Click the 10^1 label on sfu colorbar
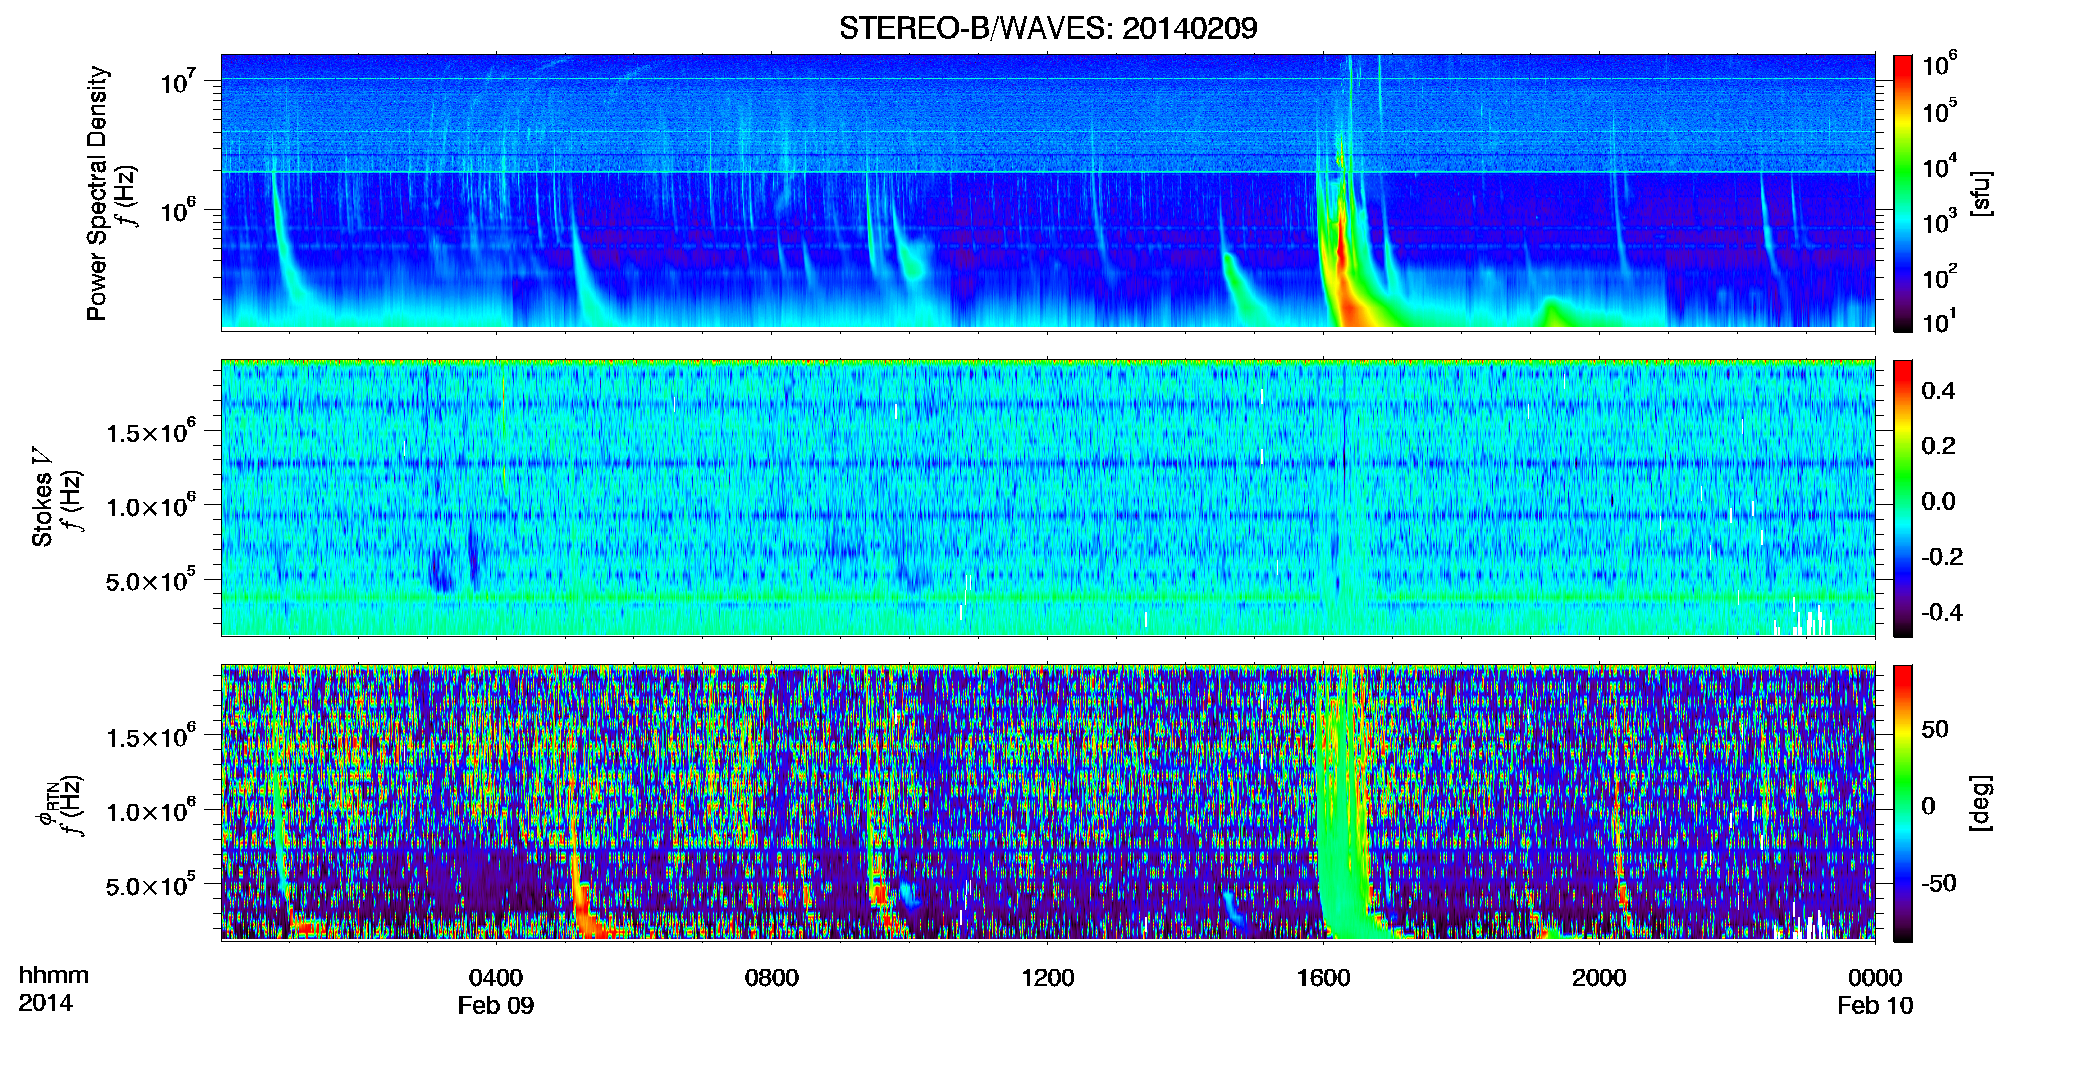 (x=1940, y=322)
